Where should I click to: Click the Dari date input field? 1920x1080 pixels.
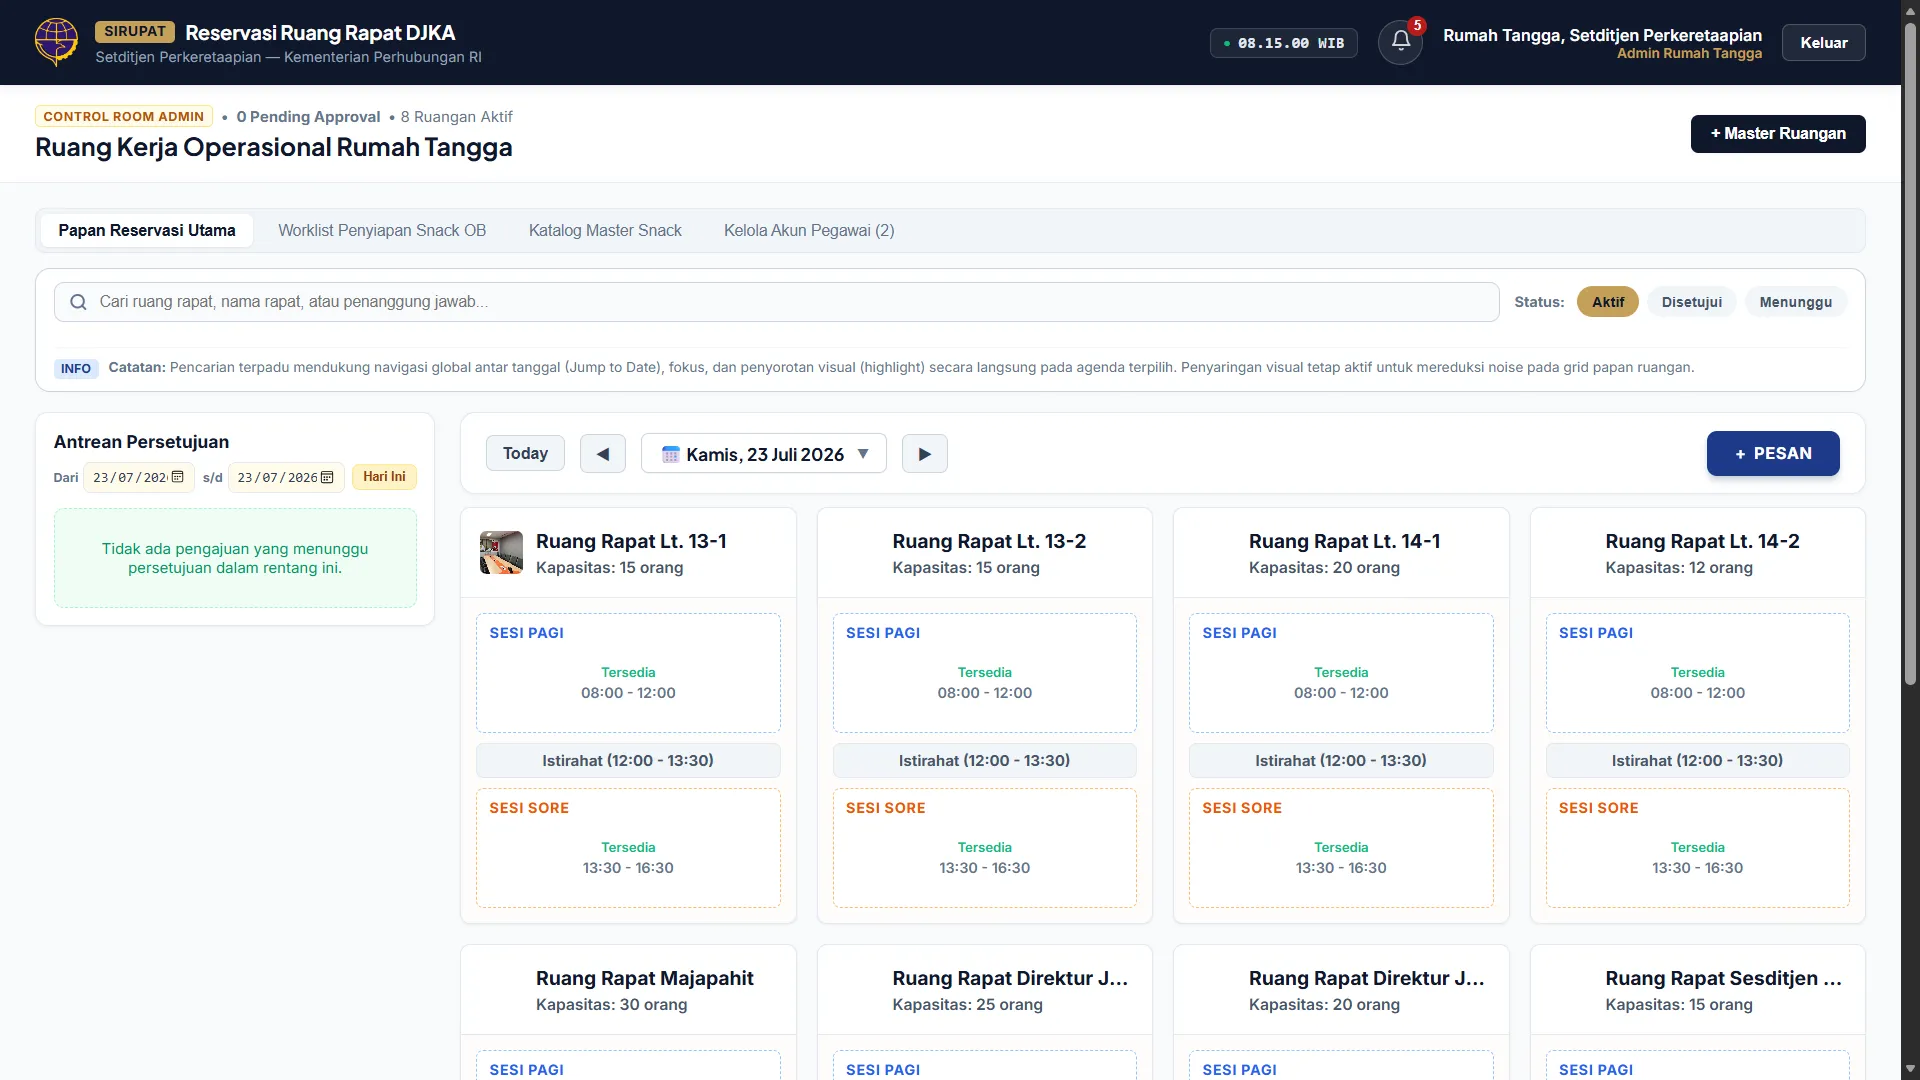[x=138, y=477]
